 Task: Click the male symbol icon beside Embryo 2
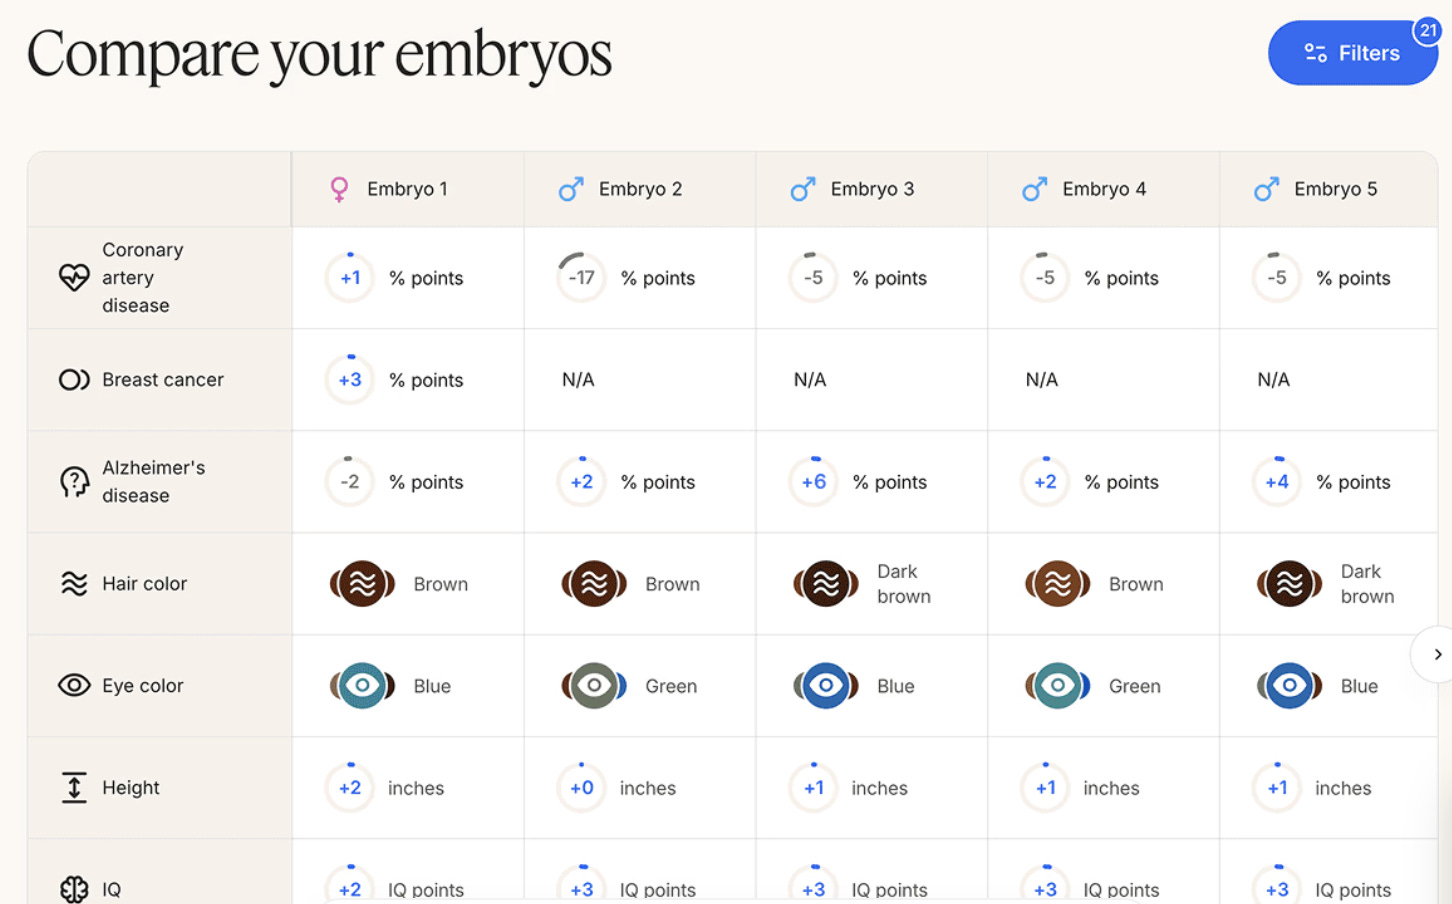coord(571,189)
